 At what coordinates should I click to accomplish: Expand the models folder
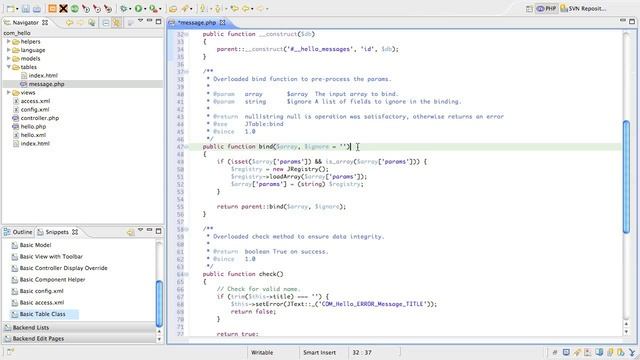tap(9, 58)
